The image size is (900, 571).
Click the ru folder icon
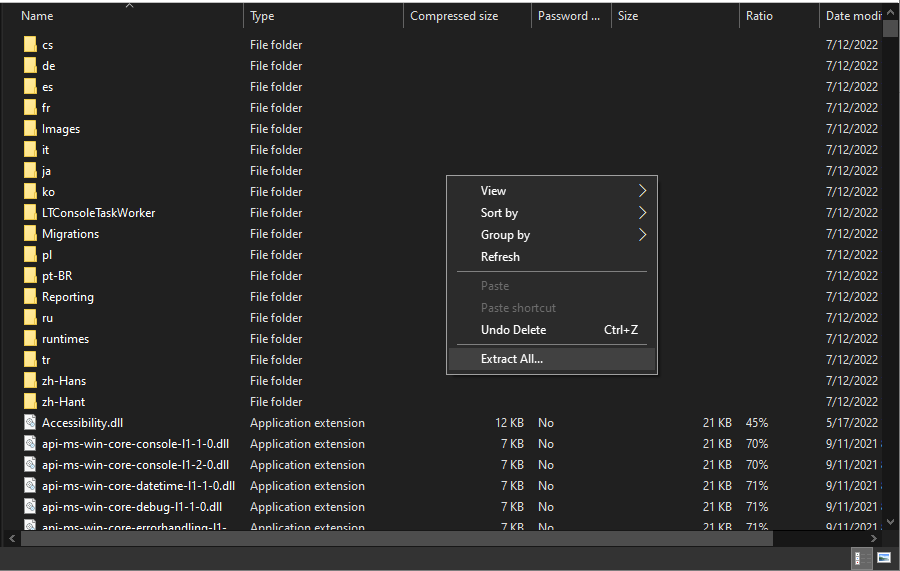pyautogui.click(x=30, y=318)
